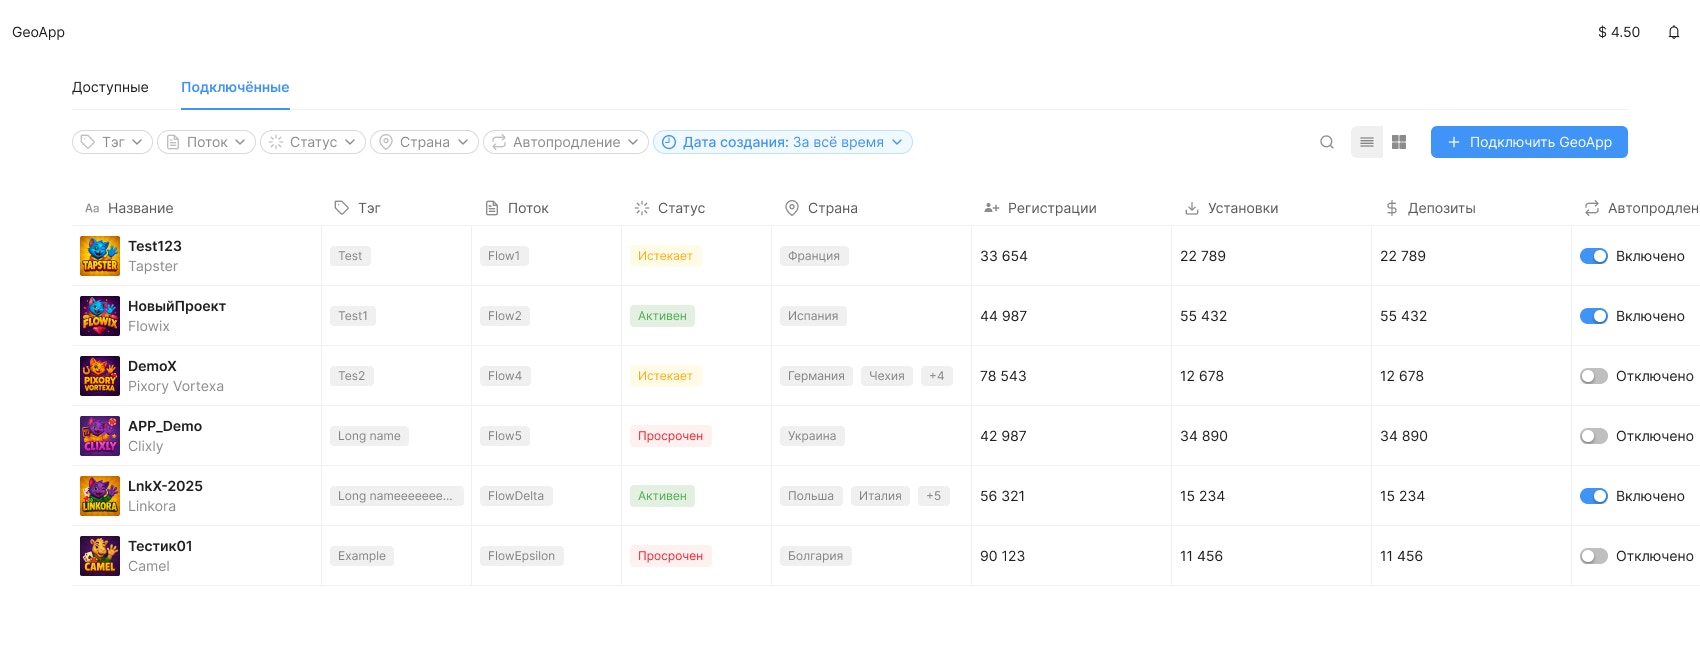Expand the Страна filter dropdown
Image resolution: width=1700 pixels, height=646 pixels.
[x=424, y=142]
